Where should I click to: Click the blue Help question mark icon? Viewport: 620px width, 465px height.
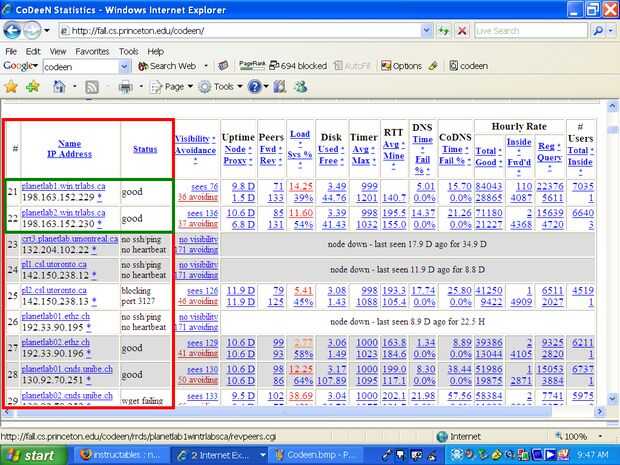pos(255,87)
